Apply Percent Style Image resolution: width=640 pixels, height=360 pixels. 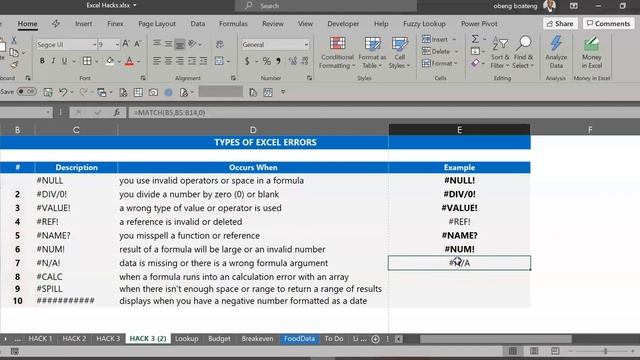tap(267, 61)
